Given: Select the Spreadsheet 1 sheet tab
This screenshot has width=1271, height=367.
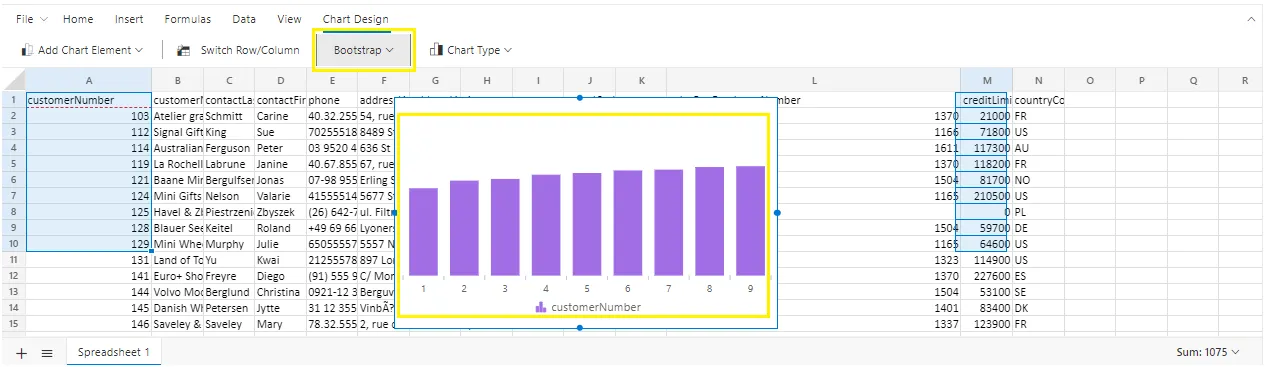Looking at the screenshot, I should pyautogui.click(x=114, y=353).
